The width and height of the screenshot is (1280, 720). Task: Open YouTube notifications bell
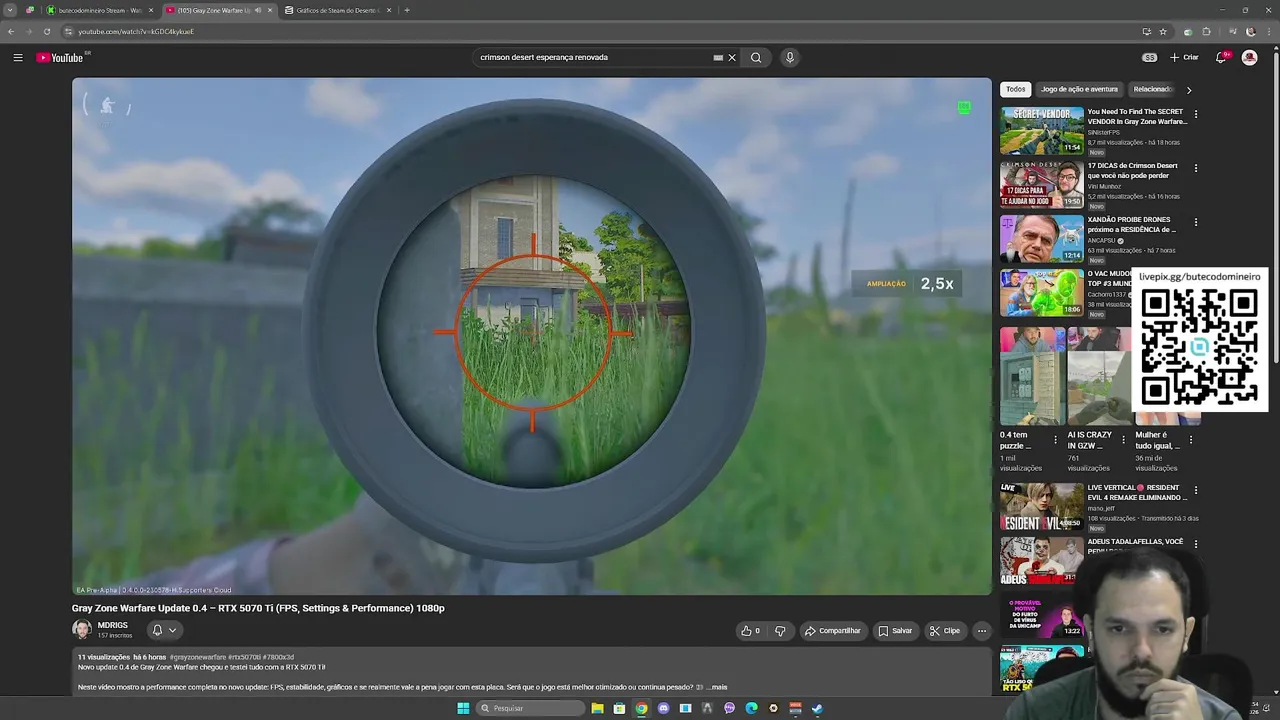[x=1221, y=58]
